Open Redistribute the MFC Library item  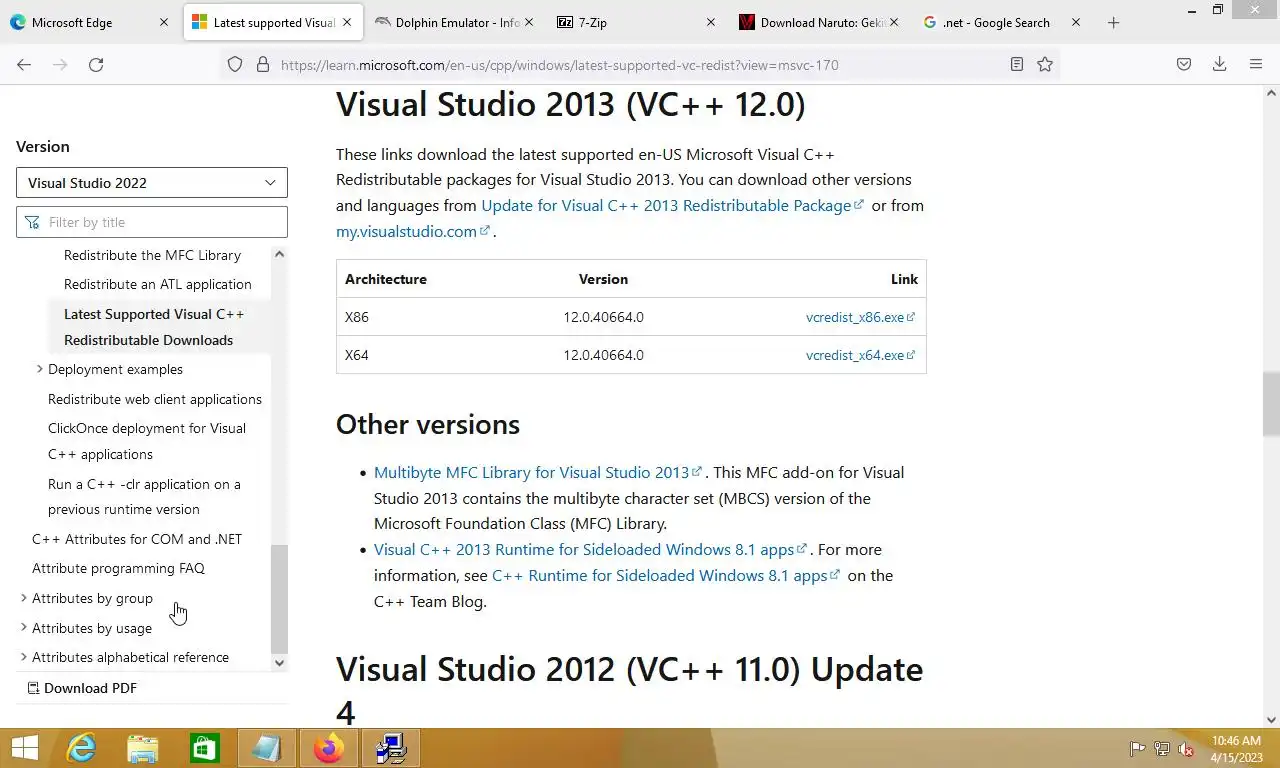[152, 255]
